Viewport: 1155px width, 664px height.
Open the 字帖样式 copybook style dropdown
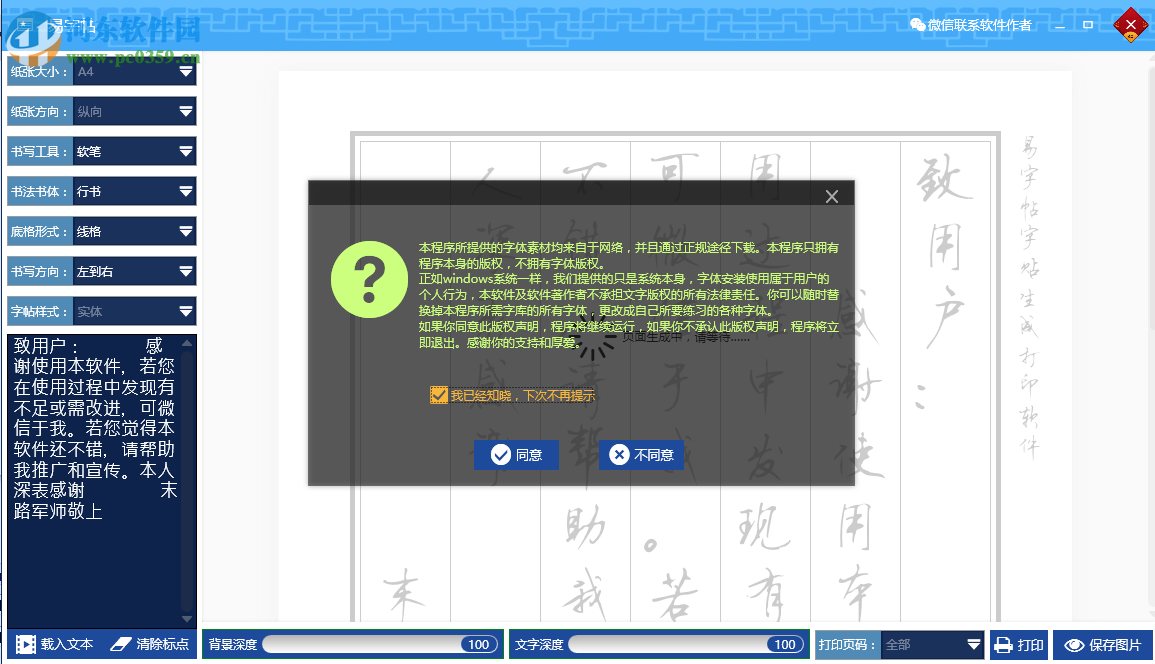(x=184, y=311)
